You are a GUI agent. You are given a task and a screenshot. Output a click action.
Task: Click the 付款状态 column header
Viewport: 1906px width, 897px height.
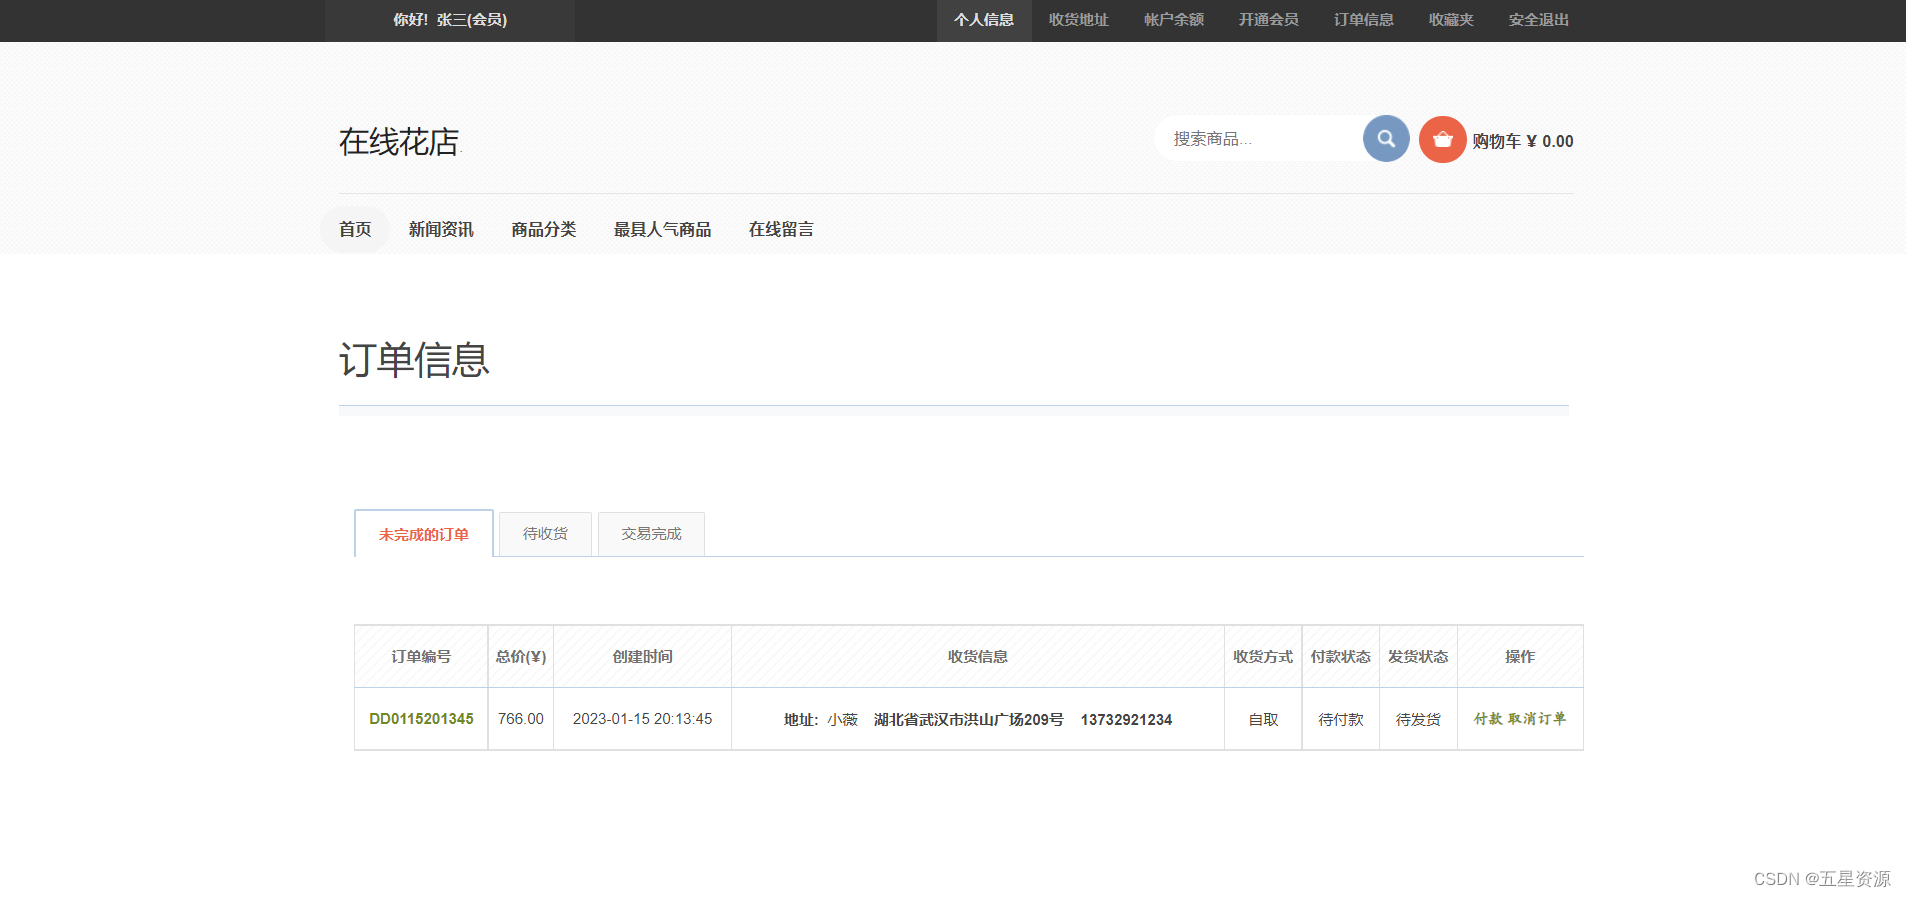coord(1341,657)
